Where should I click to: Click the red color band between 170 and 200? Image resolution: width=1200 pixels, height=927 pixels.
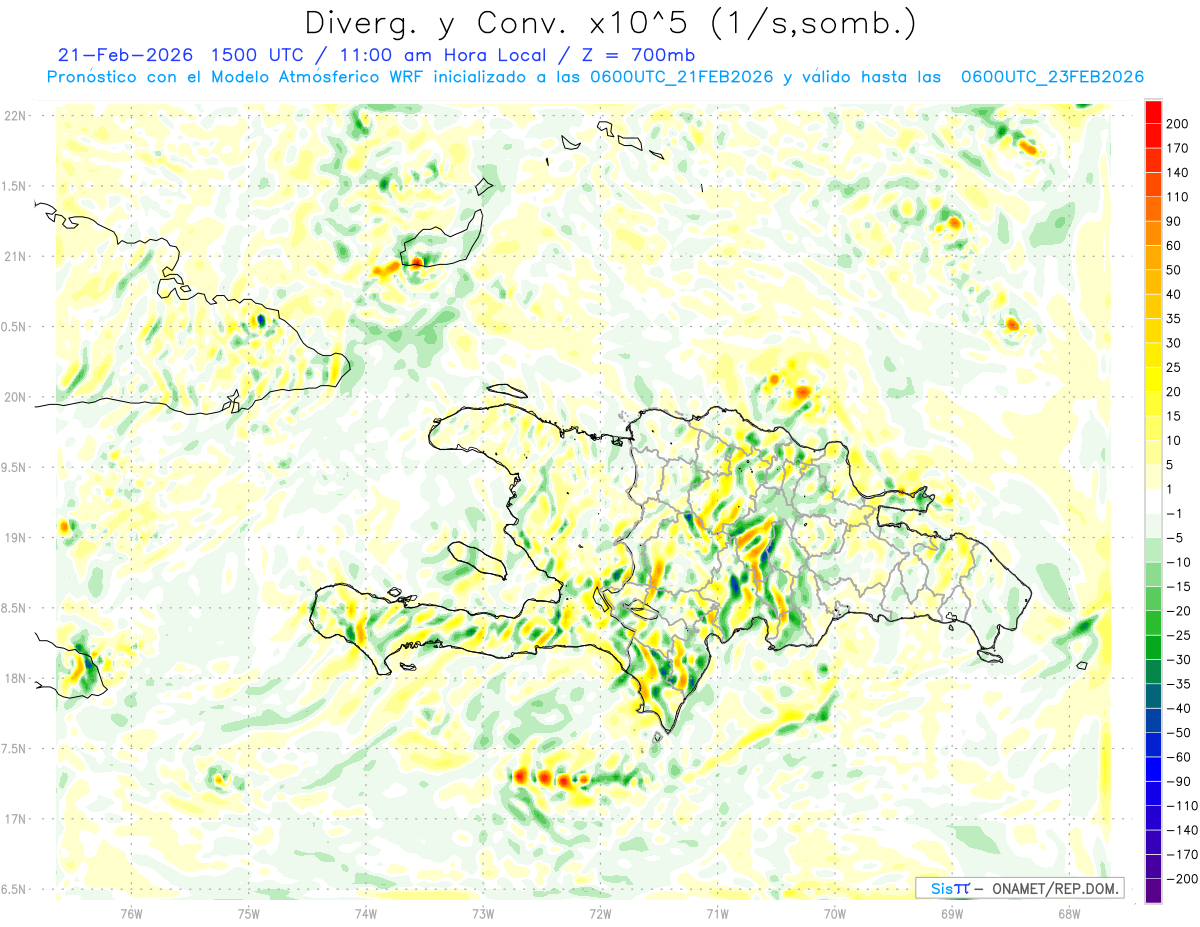pos(1153,136)
